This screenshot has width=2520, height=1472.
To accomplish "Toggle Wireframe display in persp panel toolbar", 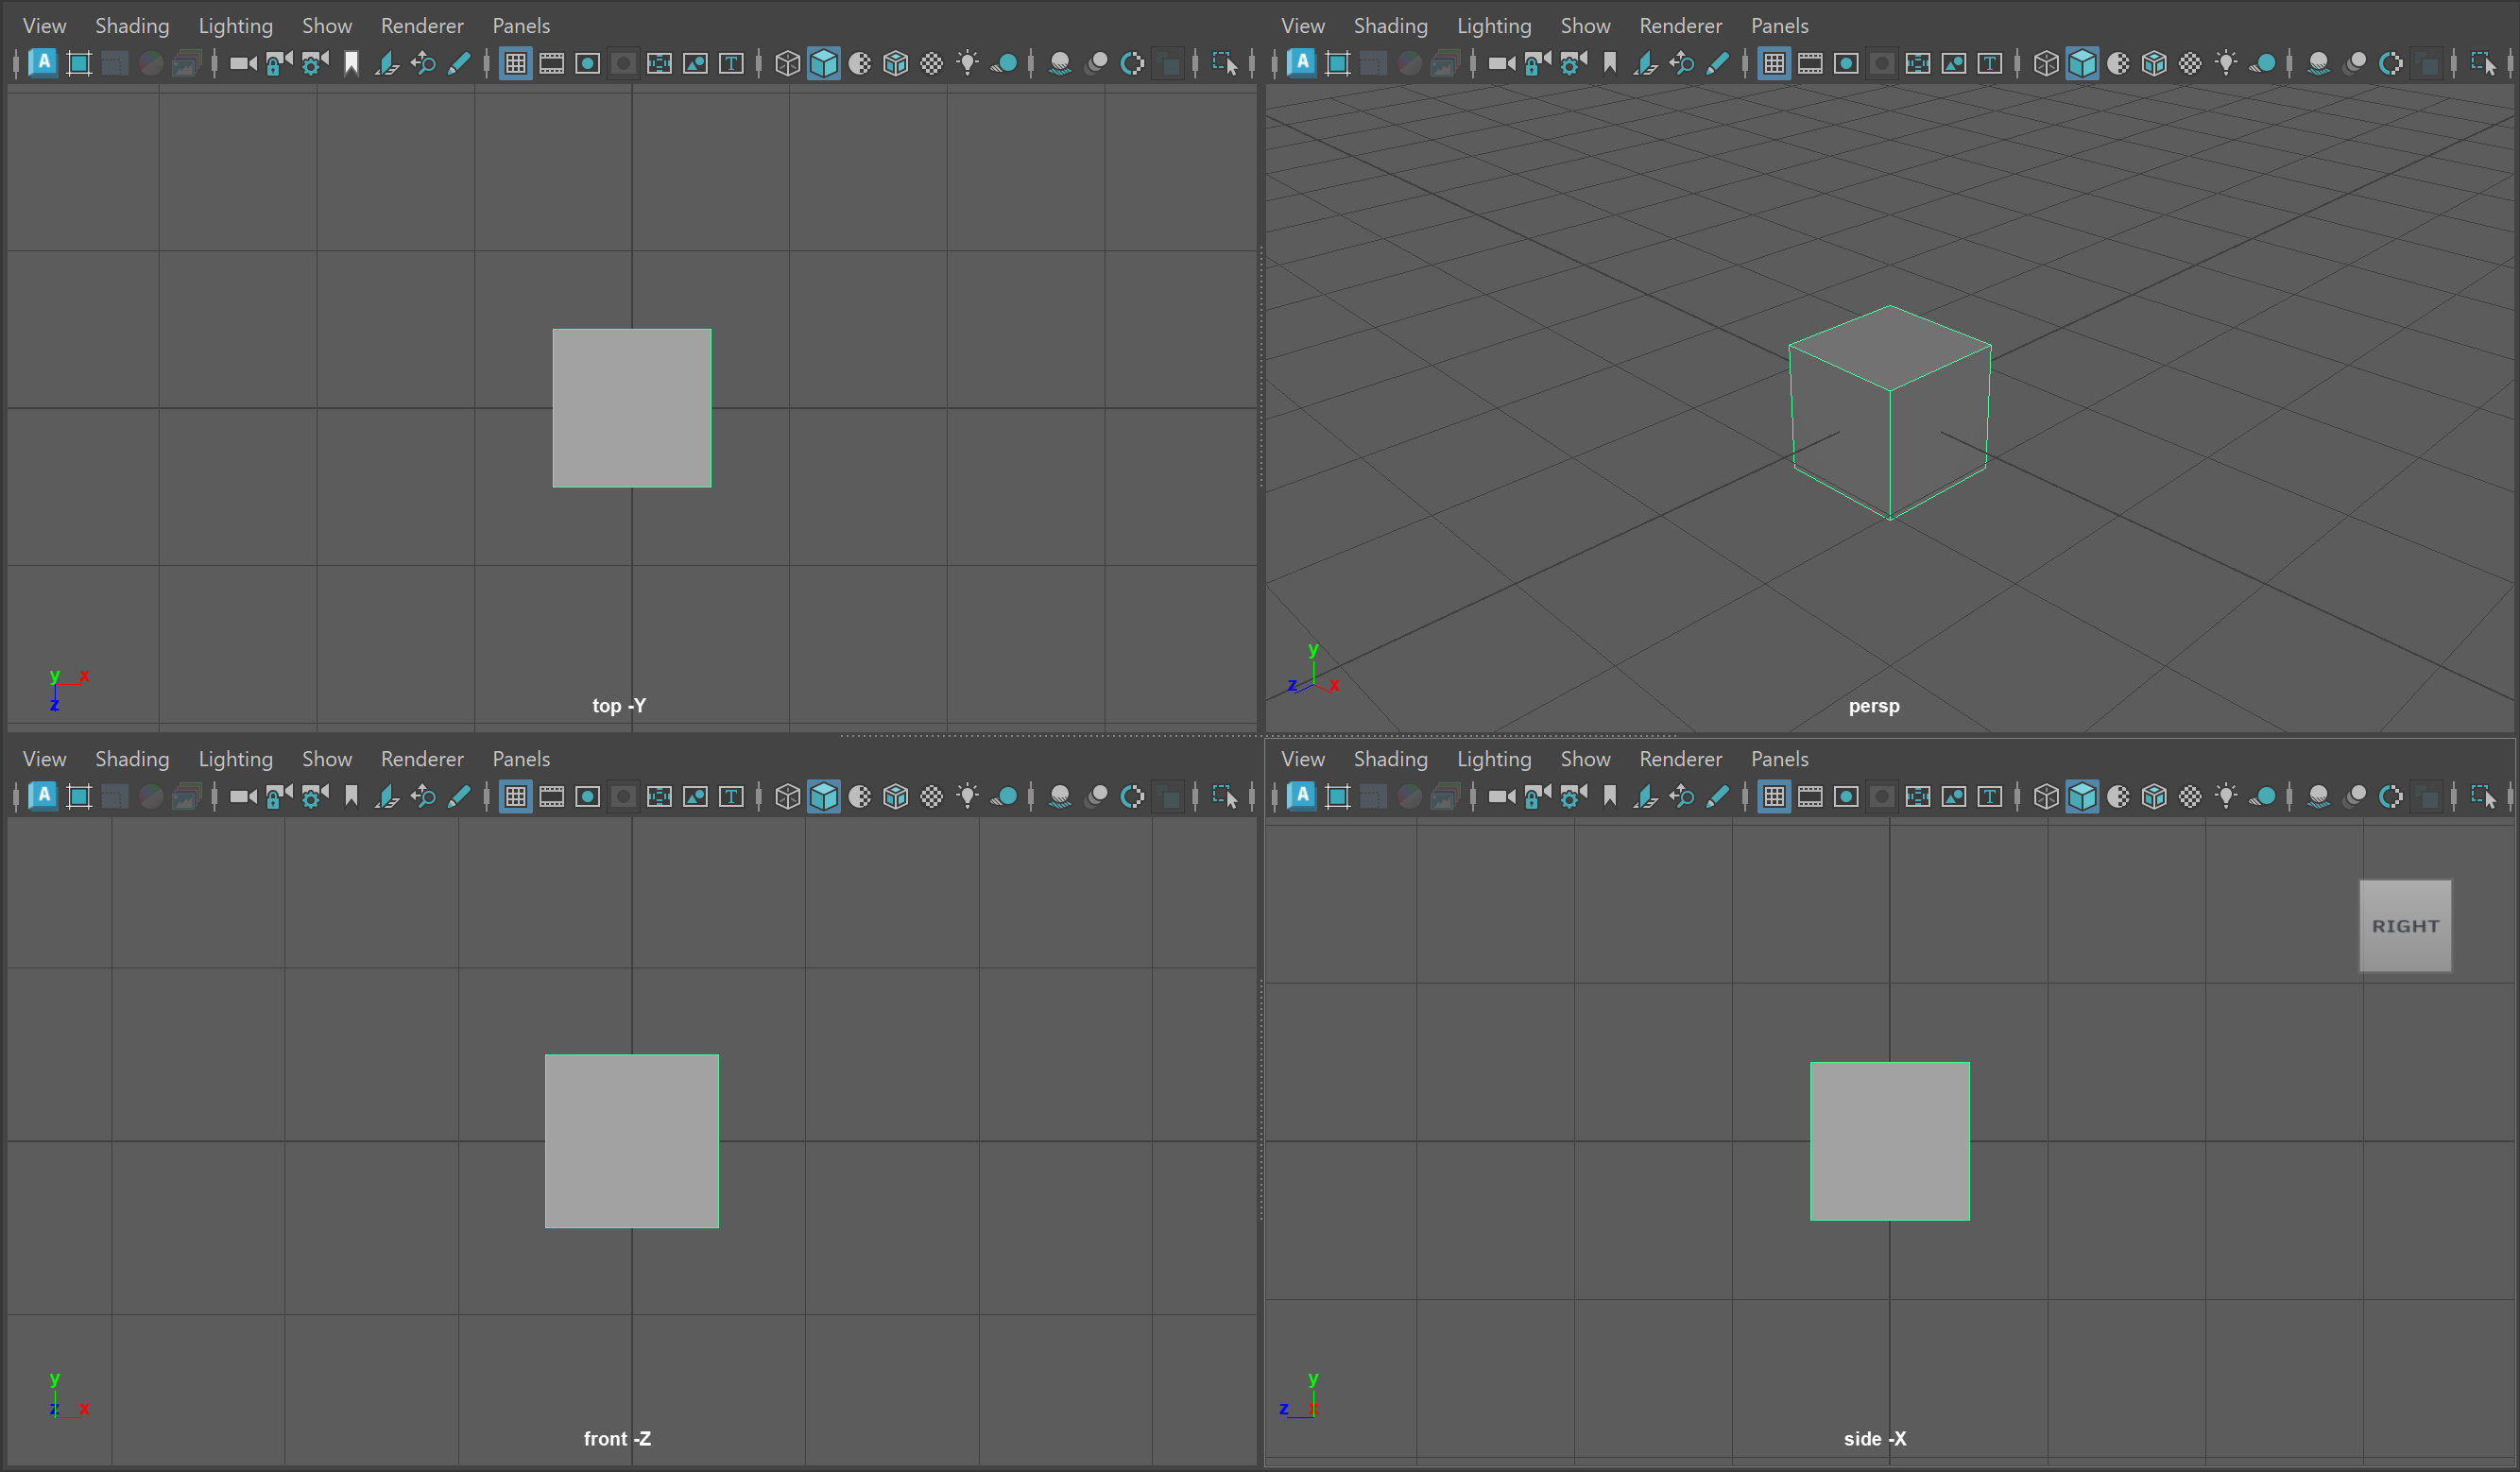I will (2046, 64).
